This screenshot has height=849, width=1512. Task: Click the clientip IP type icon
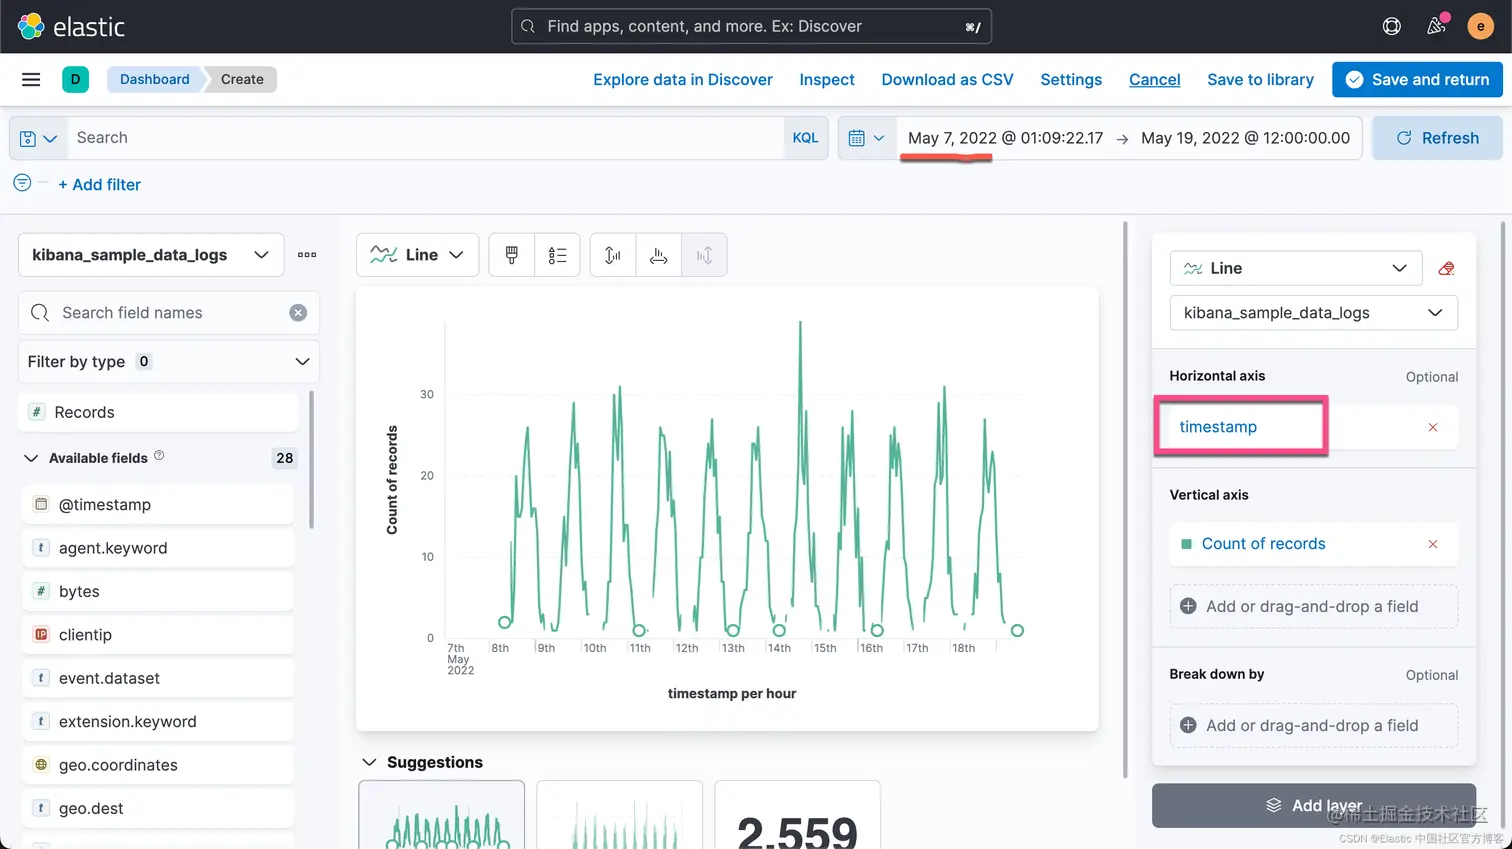[x=41, y=634]
